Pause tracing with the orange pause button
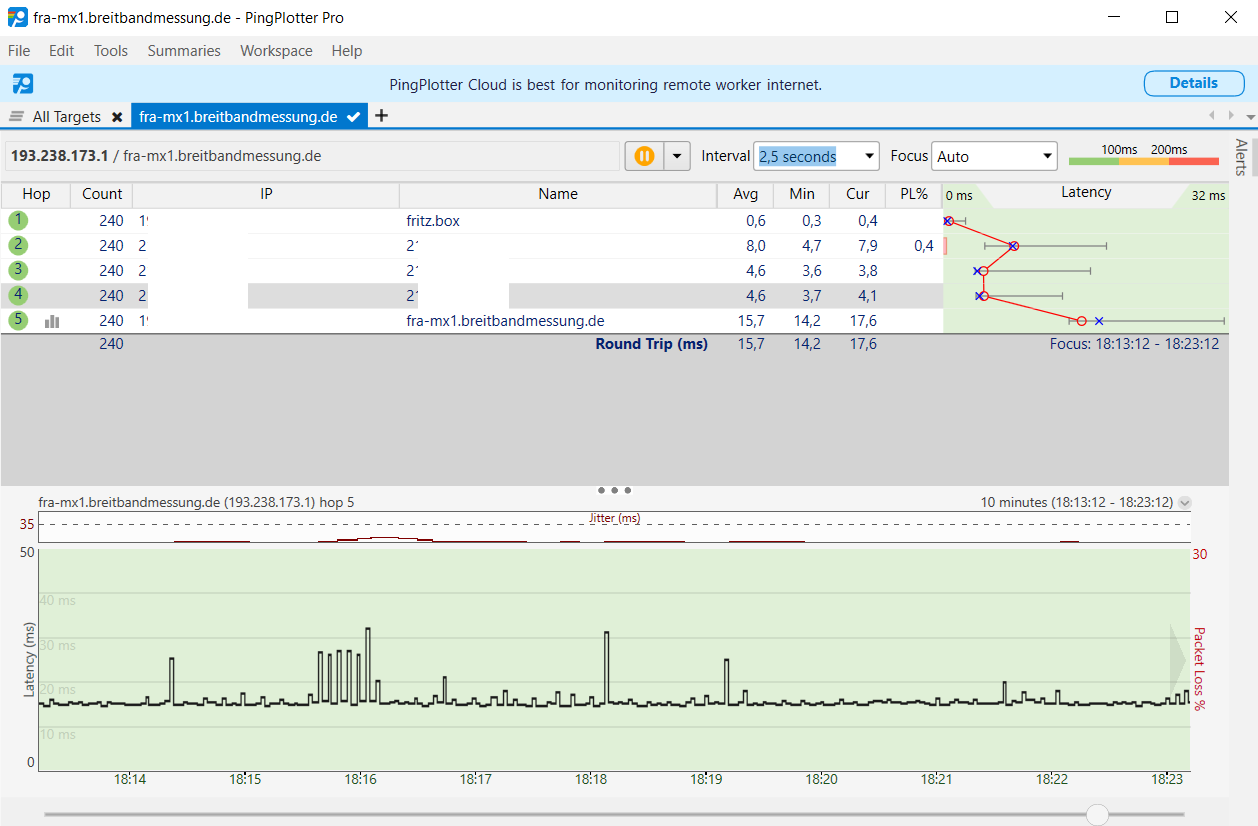This screenshot has width=1258, height=826. coord(644,156)
